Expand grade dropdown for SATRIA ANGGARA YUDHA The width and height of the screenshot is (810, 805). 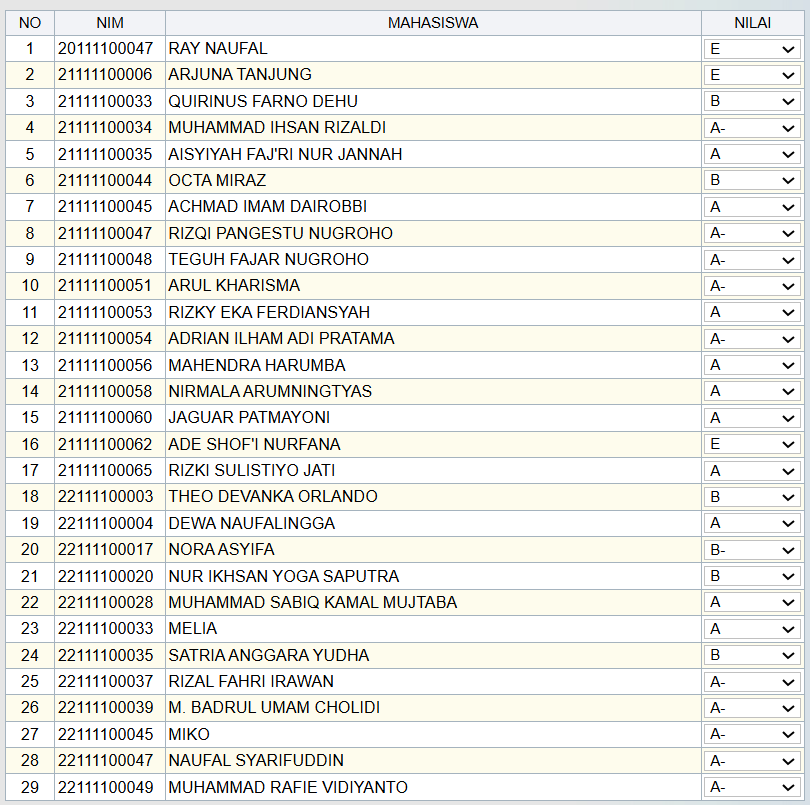(752, 655)
